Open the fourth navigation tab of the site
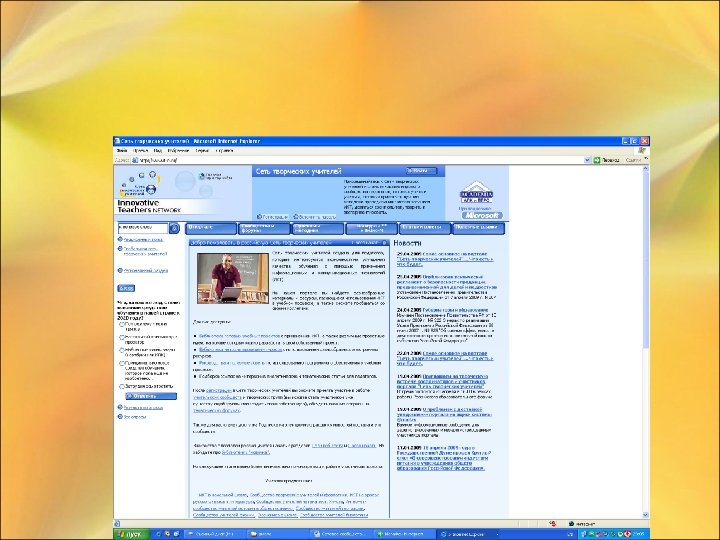 pyautogui.click(x=371, y=228)
